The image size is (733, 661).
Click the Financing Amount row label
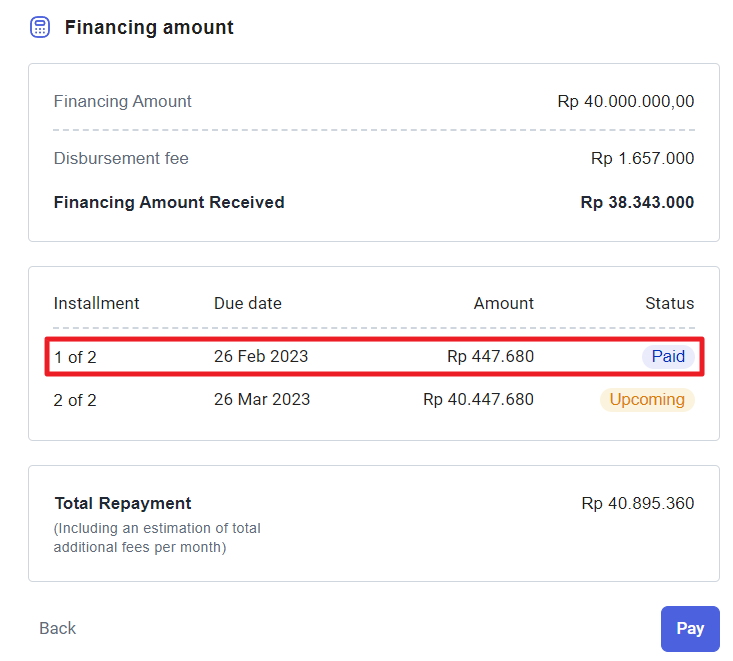[122, 101]
